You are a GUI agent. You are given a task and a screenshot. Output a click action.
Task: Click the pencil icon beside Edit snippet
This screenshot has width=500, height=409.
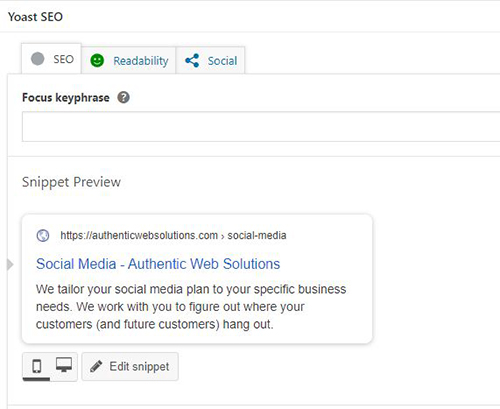96,366
